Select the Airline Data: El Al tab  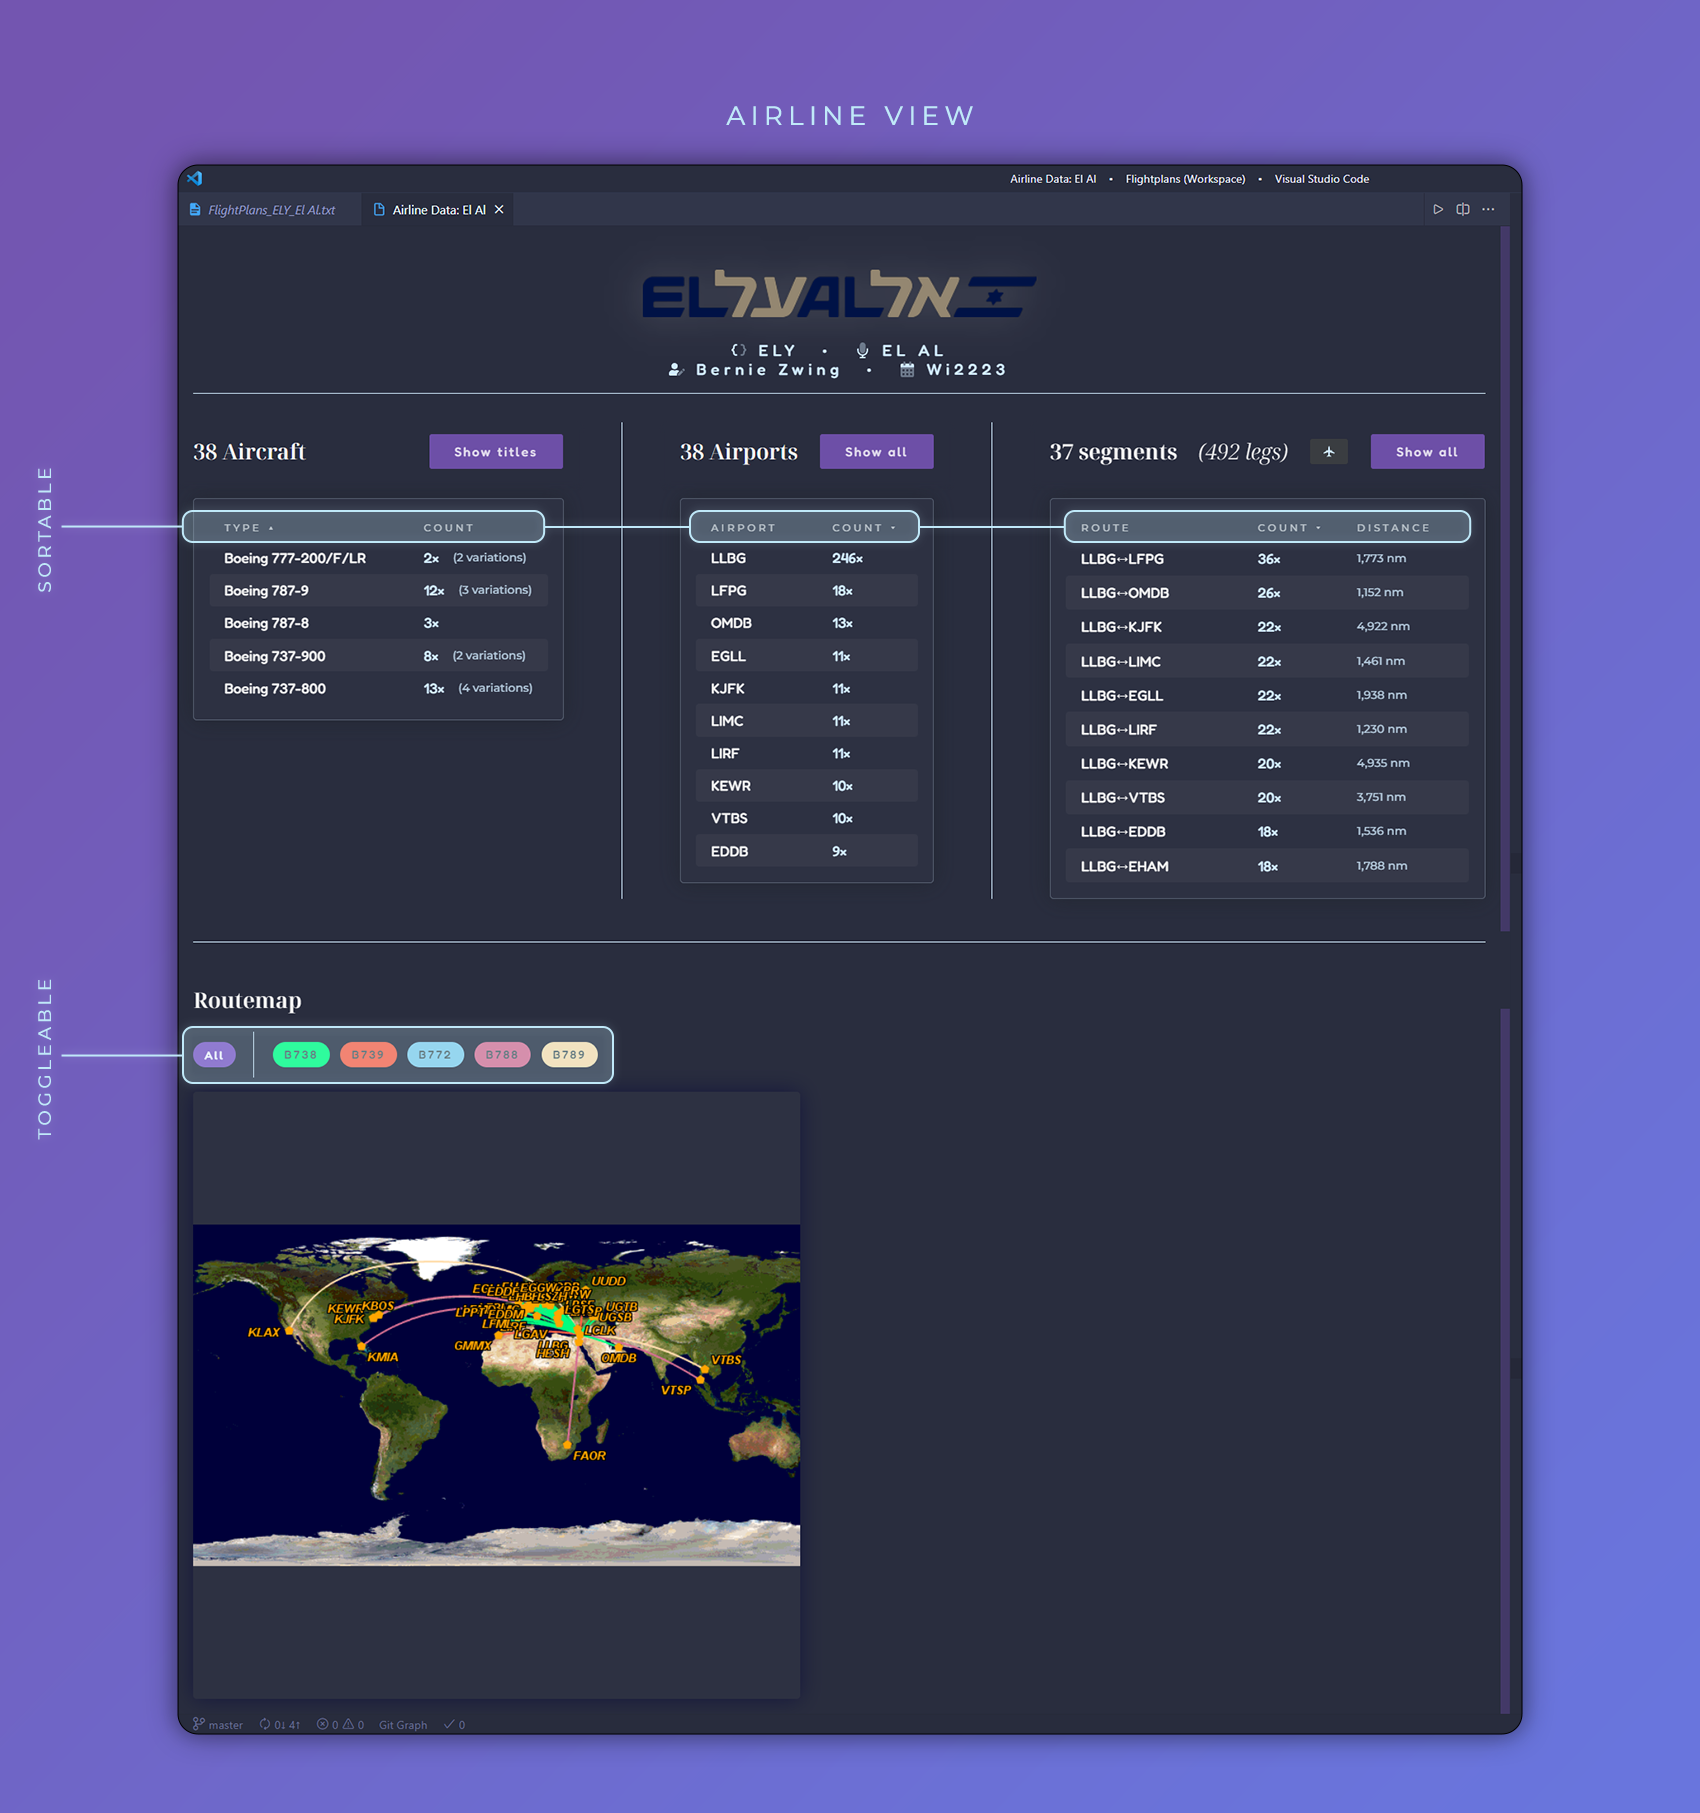point(438,210)
